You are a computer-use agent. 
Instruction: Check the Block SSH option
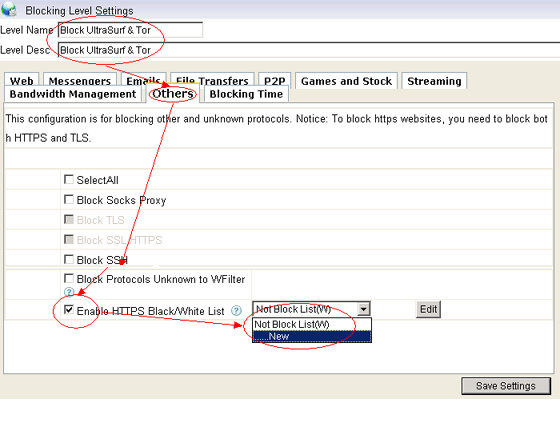pyautogui.click(x=69, y=259)
